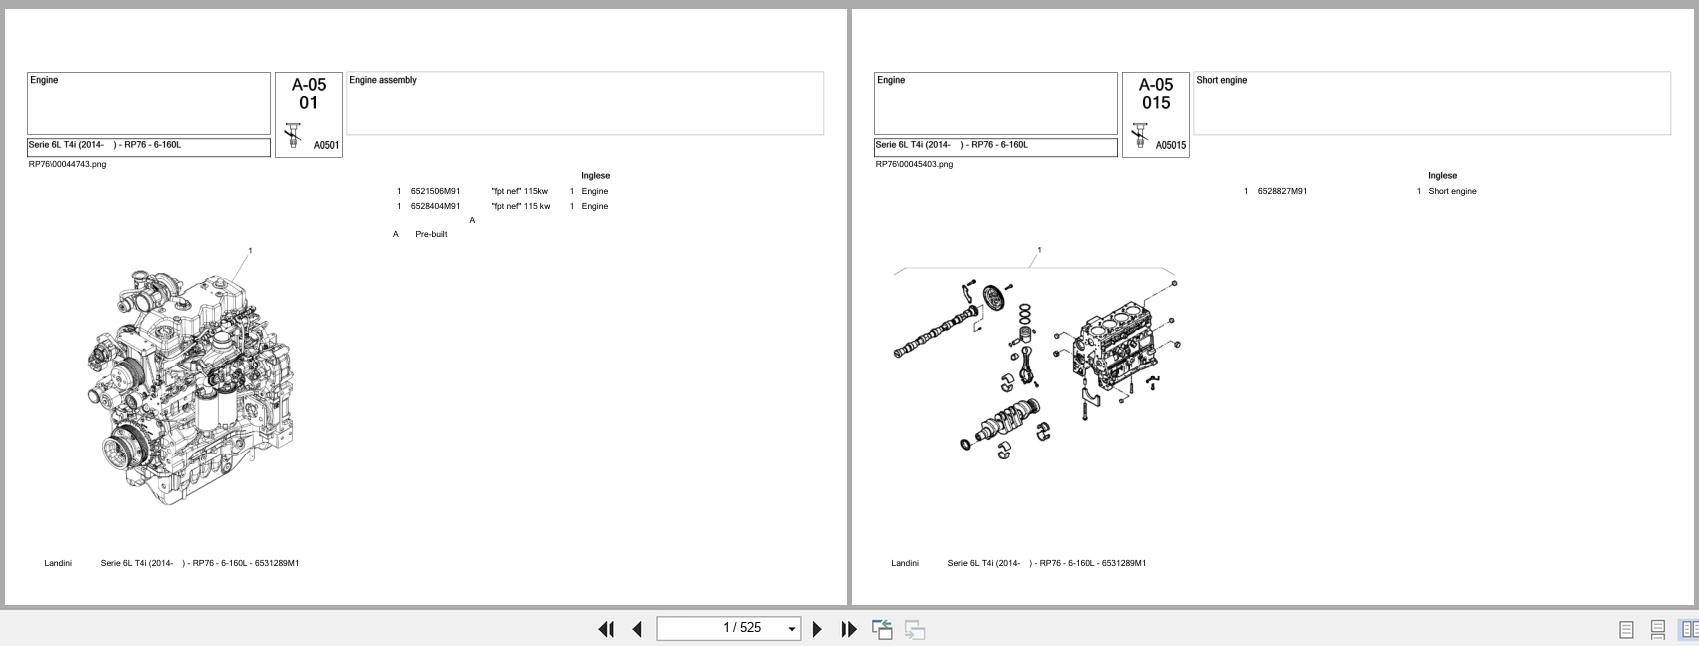The width and height of the screenshot is (1699, 646).
Task: Click 'Short engine' description in parts table
Action: [1452, 191]
